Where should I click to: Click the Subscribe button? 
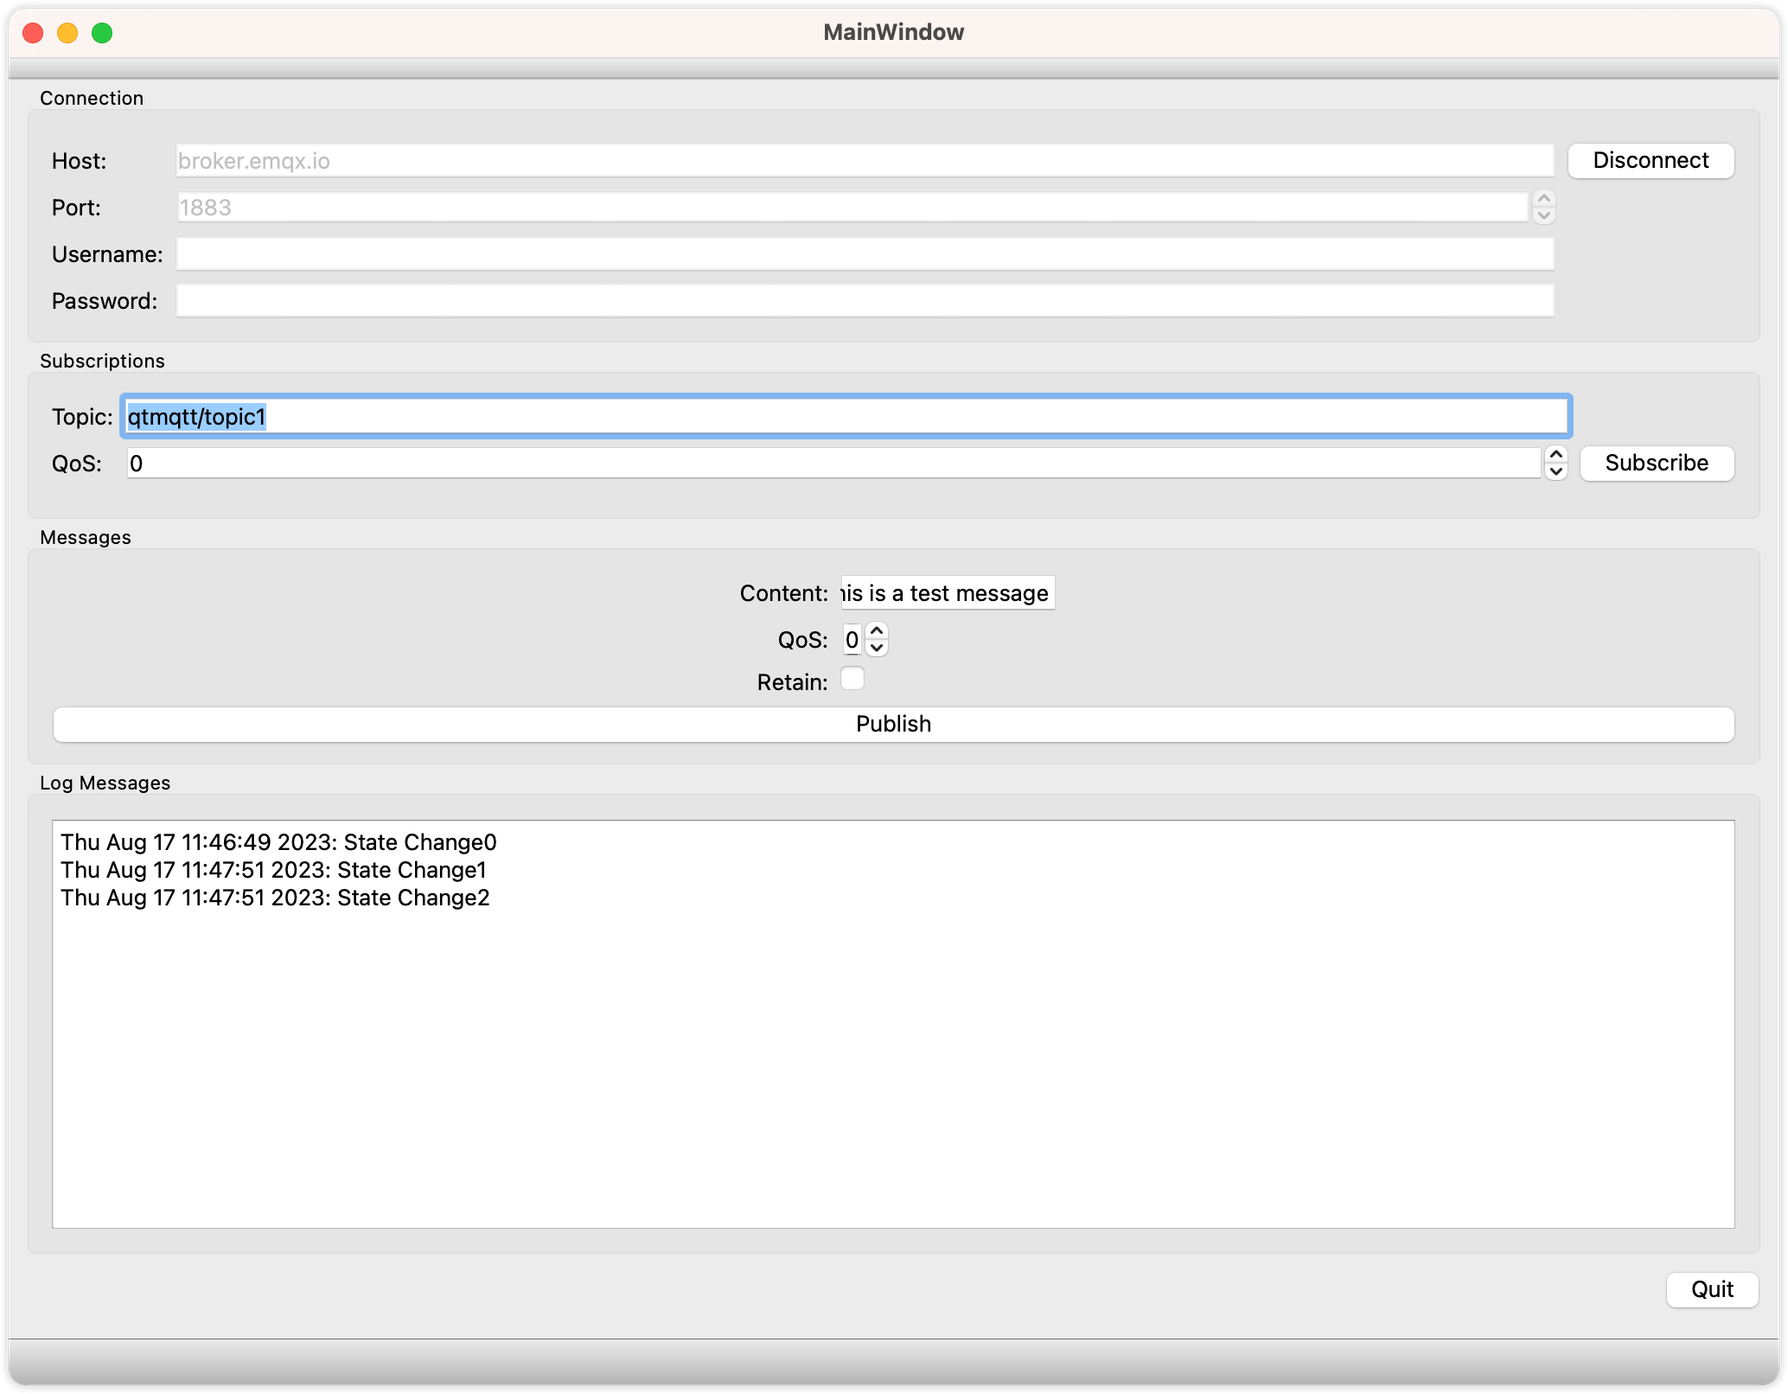(x=1656, y=462)
